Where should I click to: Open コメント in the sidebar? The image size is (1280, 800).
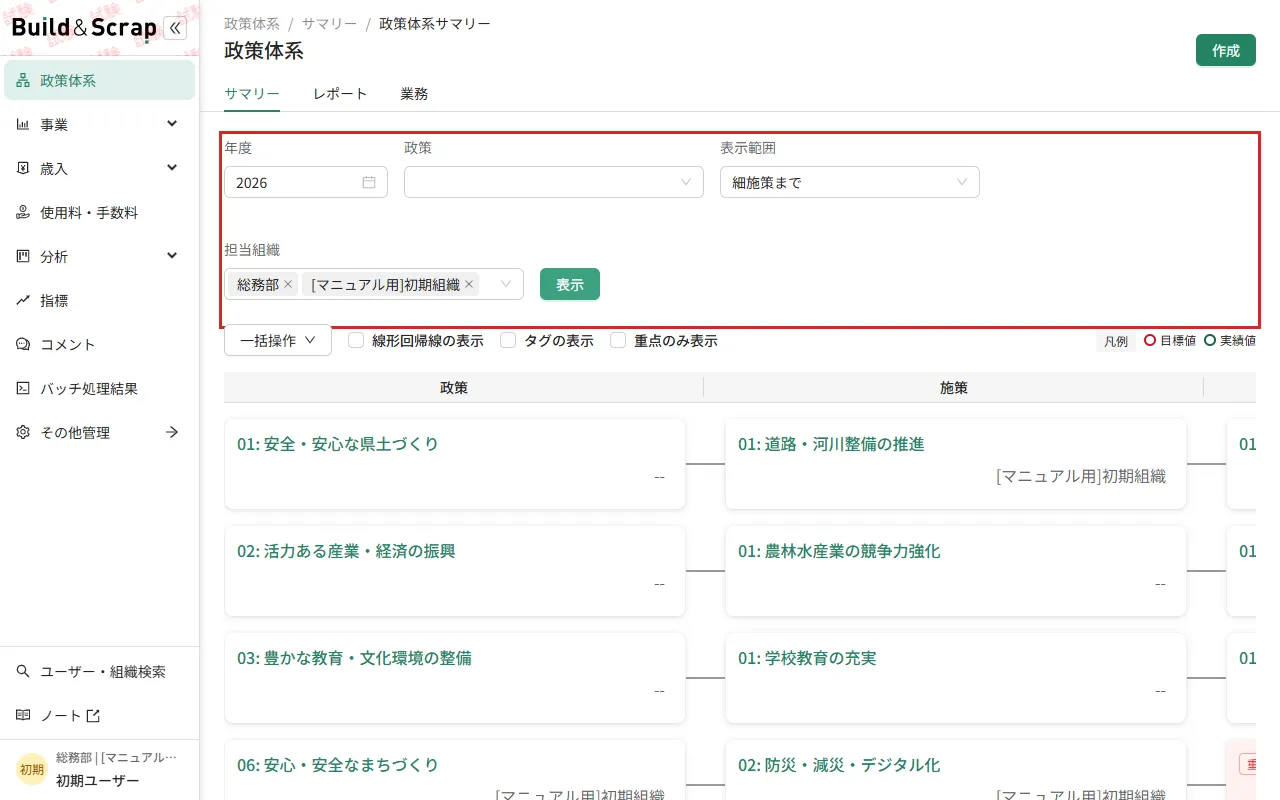100,345
